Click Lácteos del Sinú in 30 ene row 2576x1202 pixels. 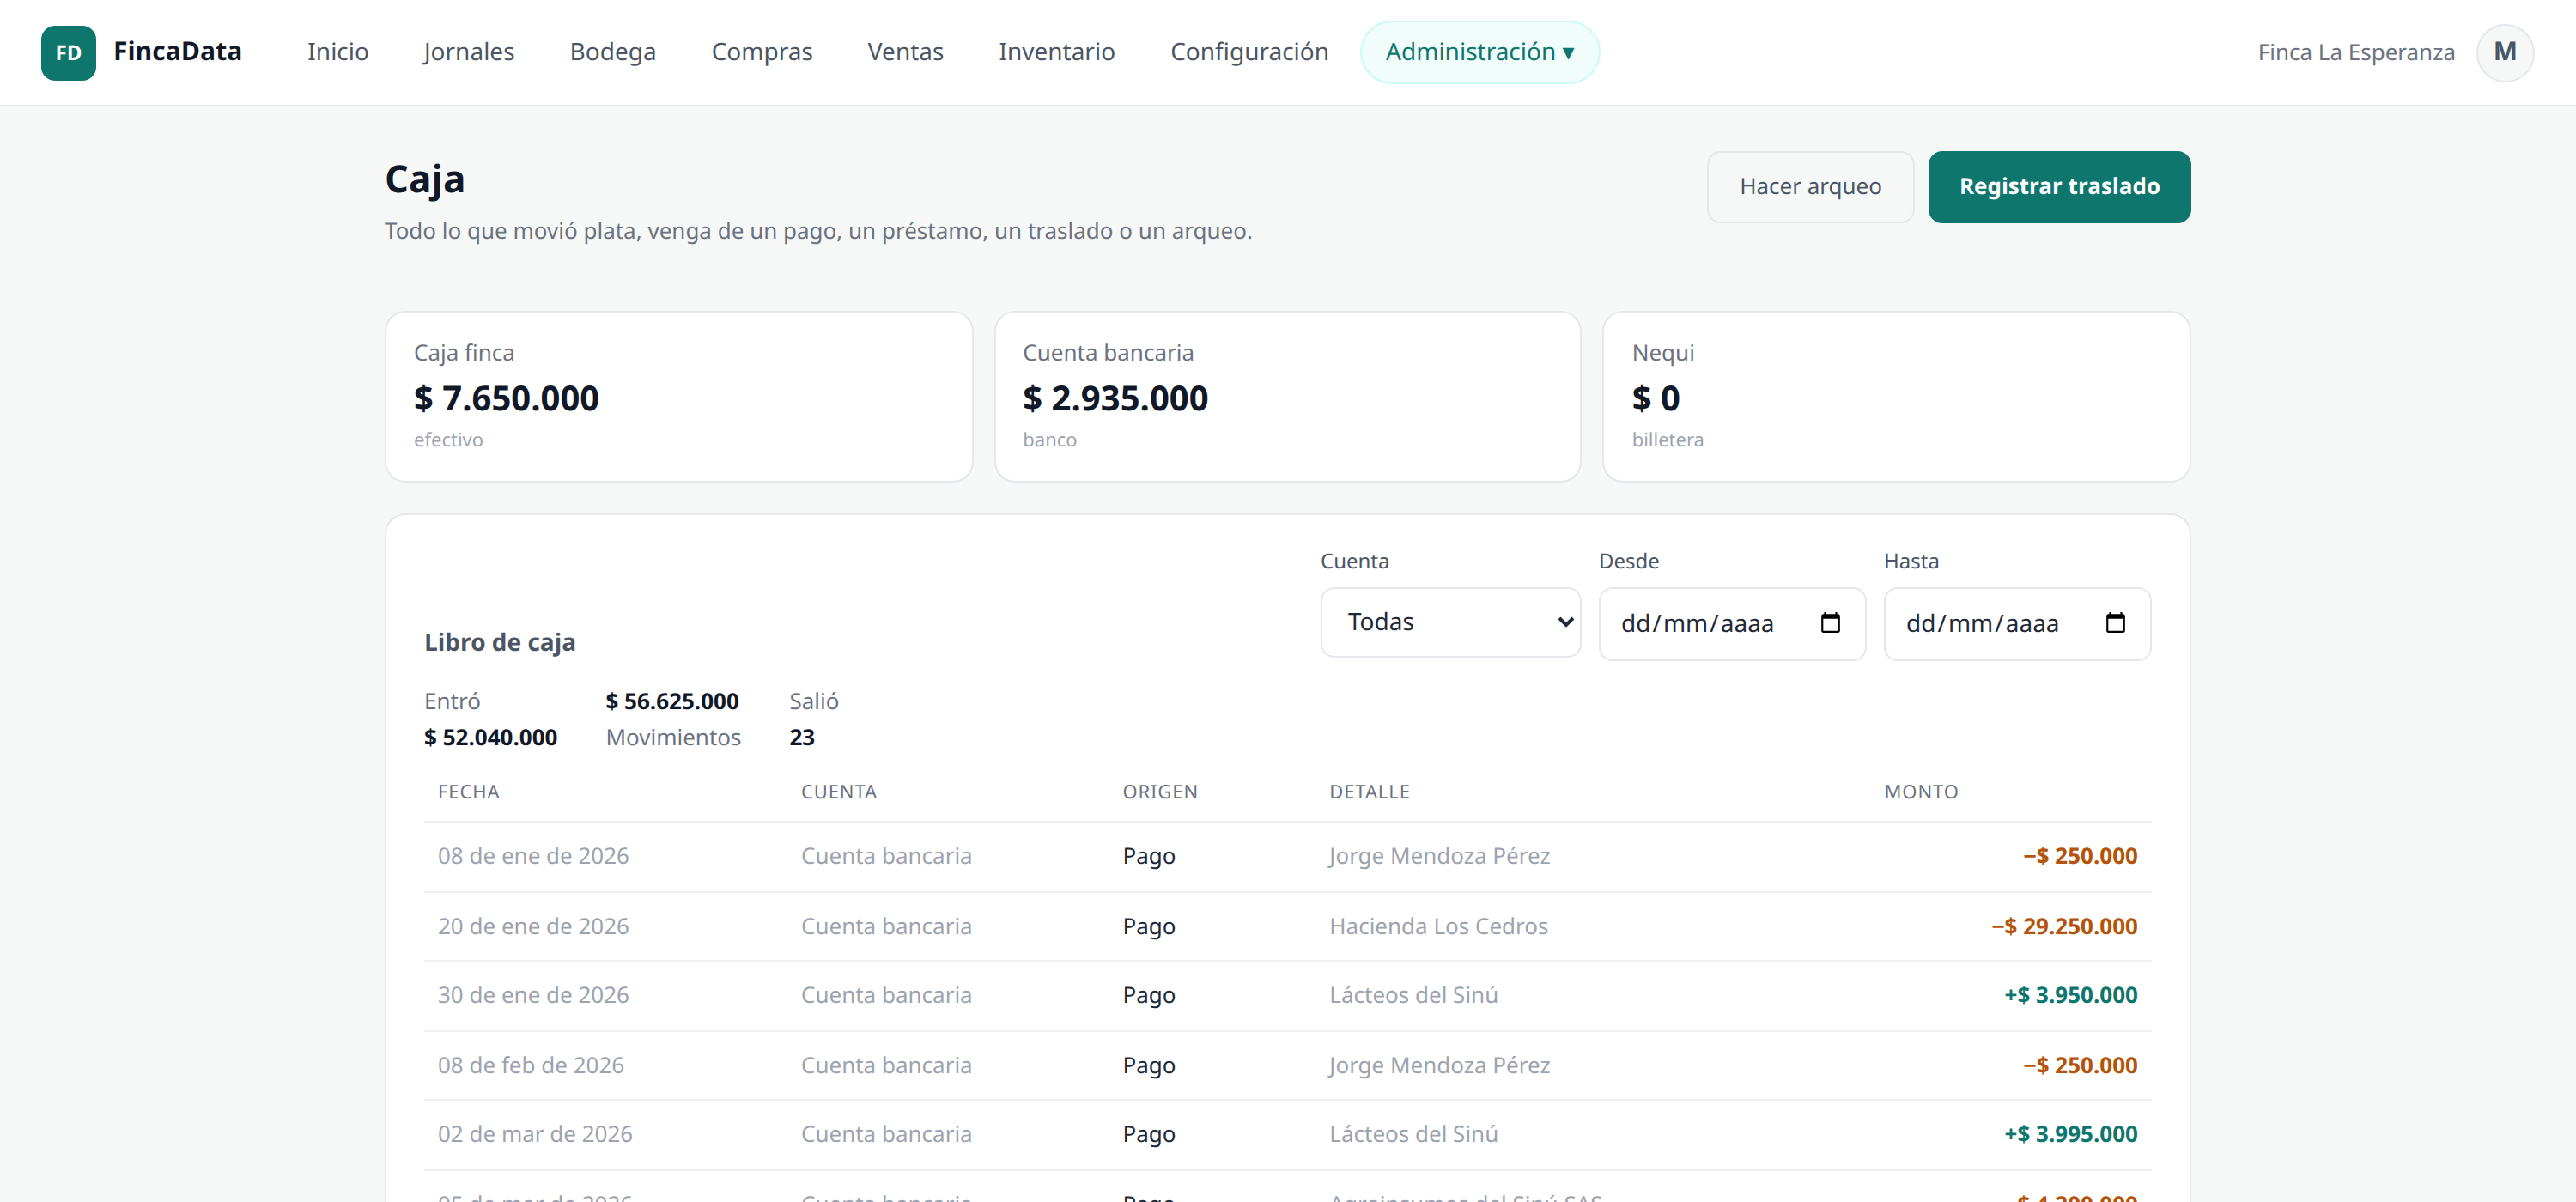point(1413,995)
